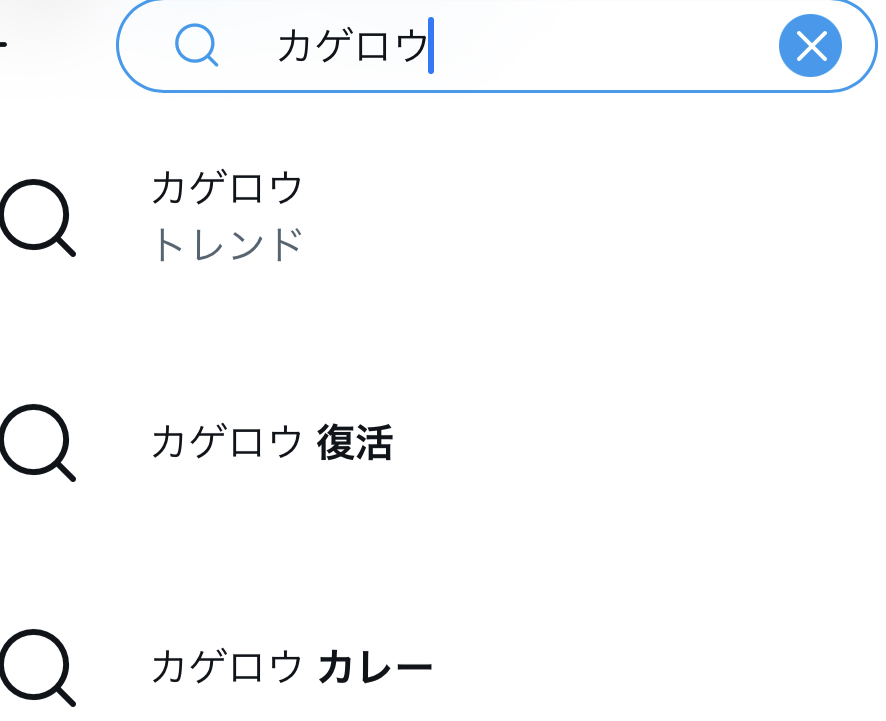Click the blue magnifier icon in search bar
886x721 pixels.
[196, 45]
